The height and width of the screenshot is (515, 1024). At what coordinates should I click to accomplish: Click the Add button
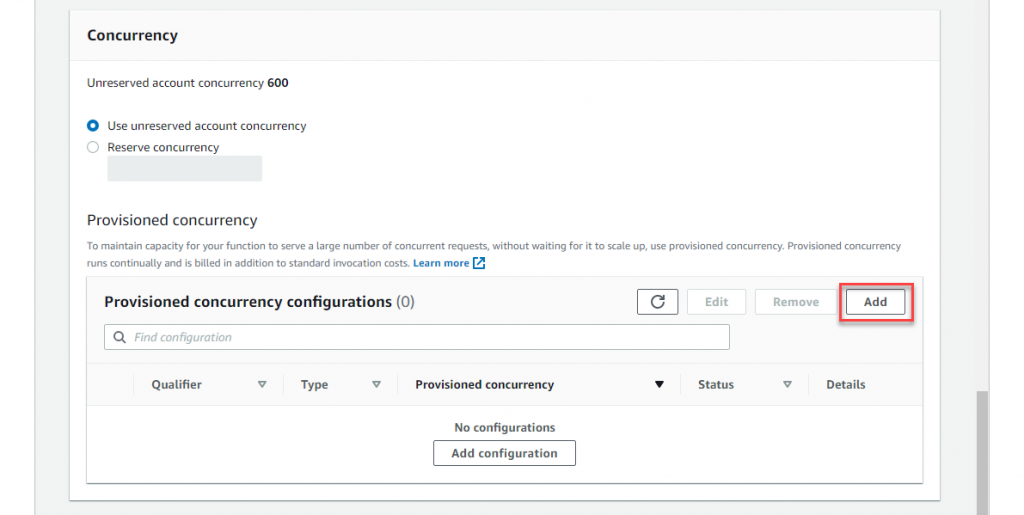point(875,302)
